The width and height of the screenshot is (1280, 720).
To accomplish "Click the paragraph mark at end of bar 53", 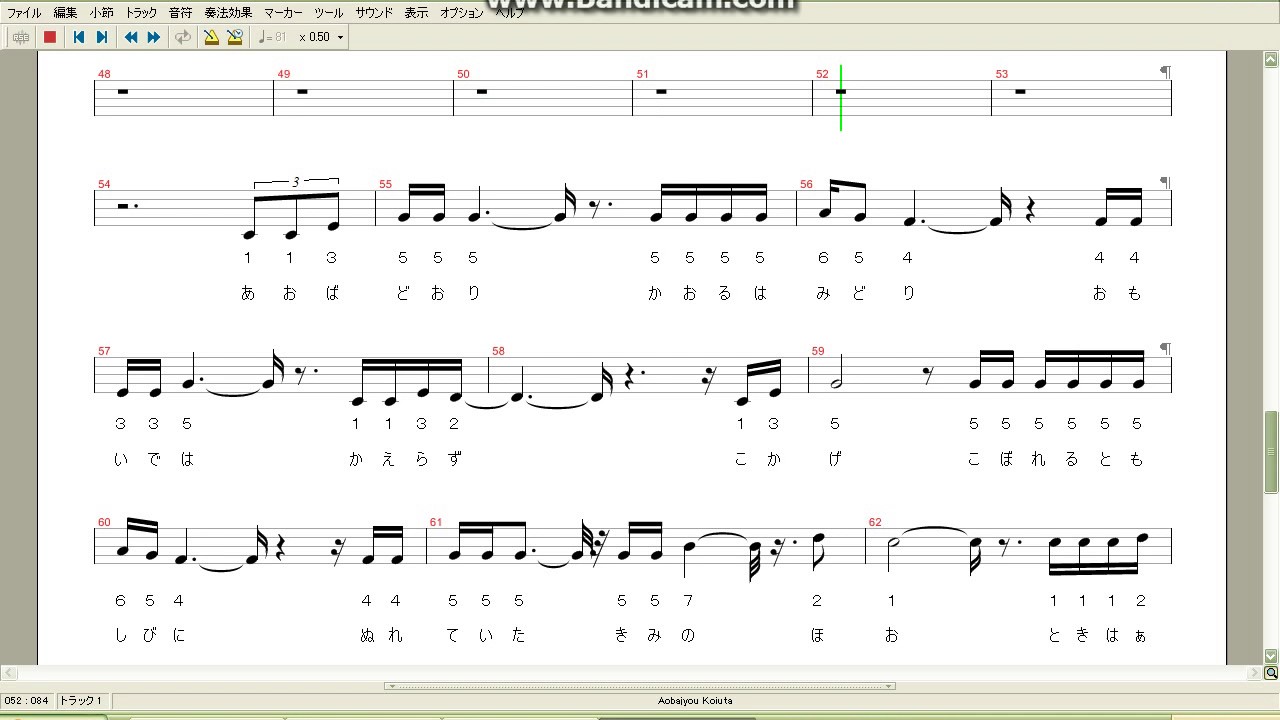I will click(1165, 72).
